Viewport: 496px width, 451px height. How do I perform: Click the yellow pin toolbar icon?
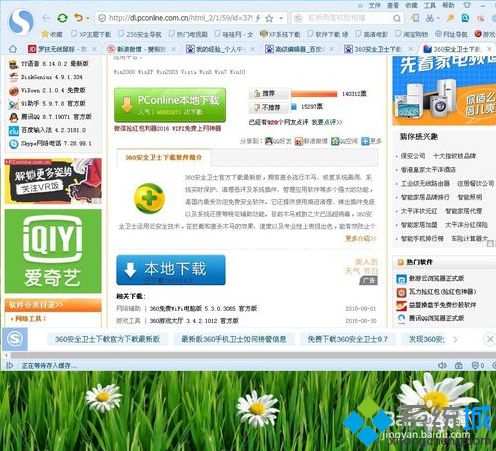pos(450,18)
